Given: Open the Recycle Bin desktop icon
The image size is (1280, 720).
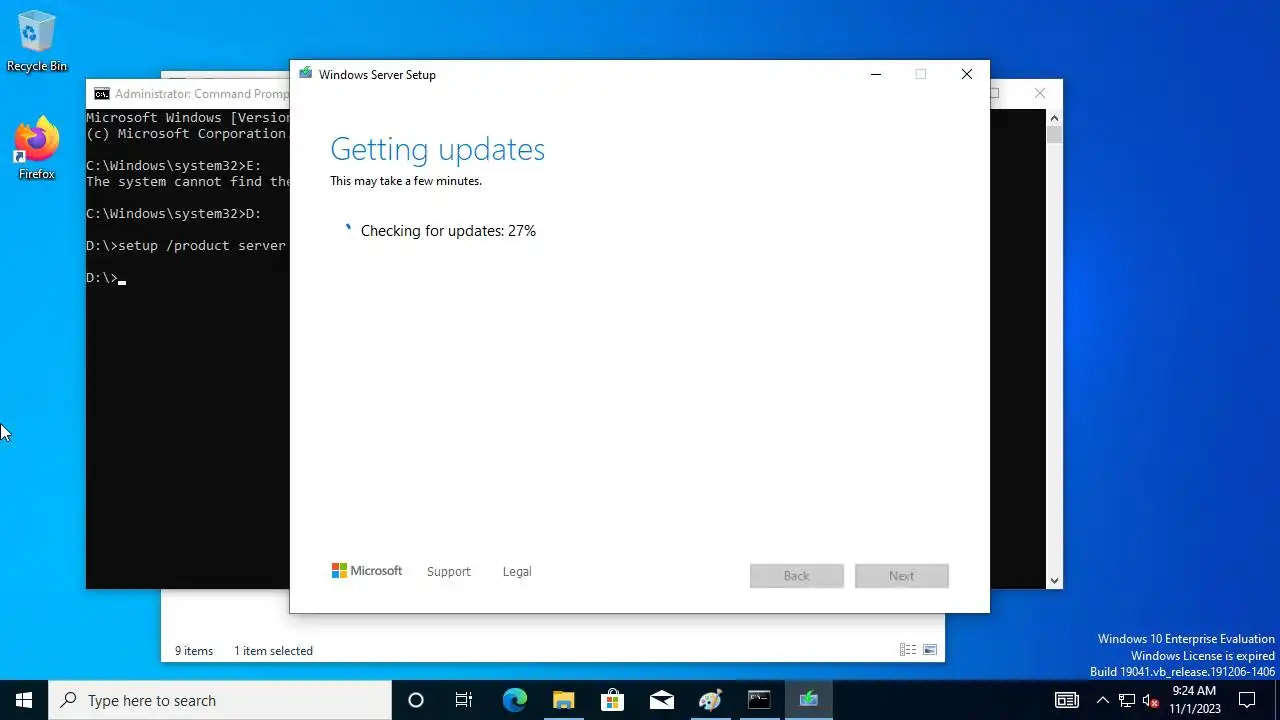Looking at the screenshot, I should 37,41.
